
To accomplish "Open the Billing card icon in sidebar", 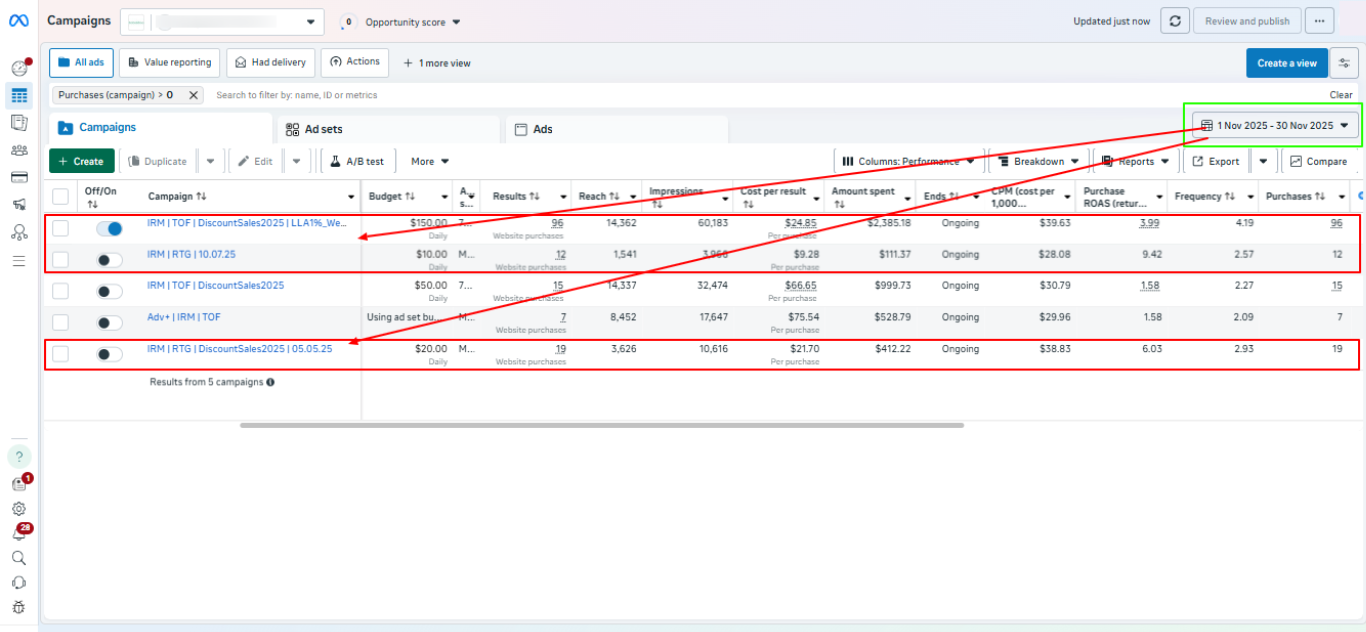I will (x=18, y=177).
